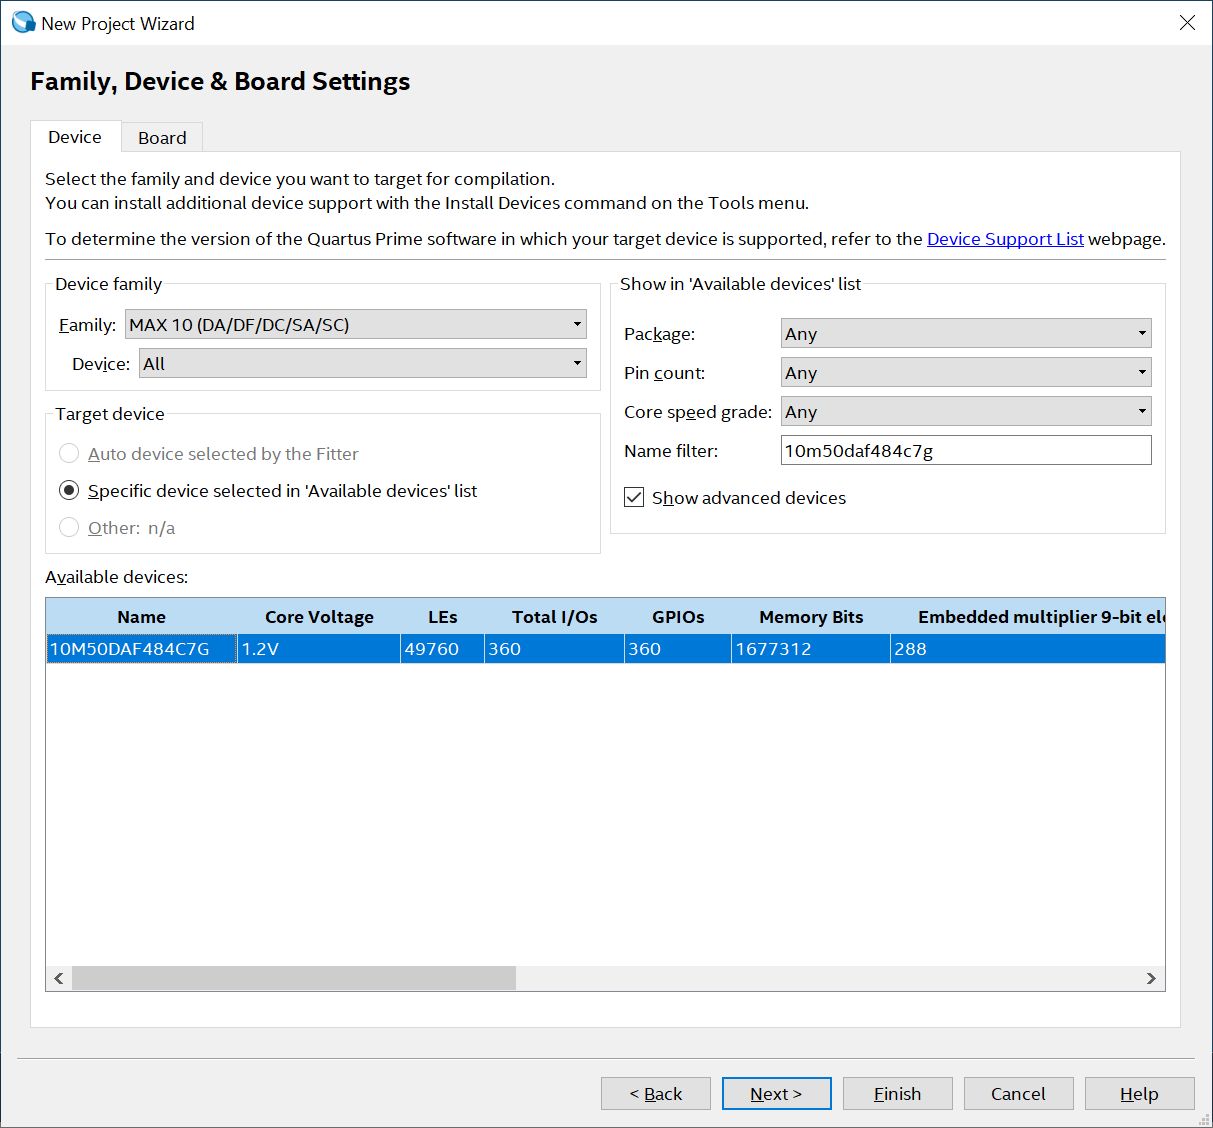This screenshot has width=1213, height=1128.
Task: Open the Family dropdown
Action: tap(355, 325)
